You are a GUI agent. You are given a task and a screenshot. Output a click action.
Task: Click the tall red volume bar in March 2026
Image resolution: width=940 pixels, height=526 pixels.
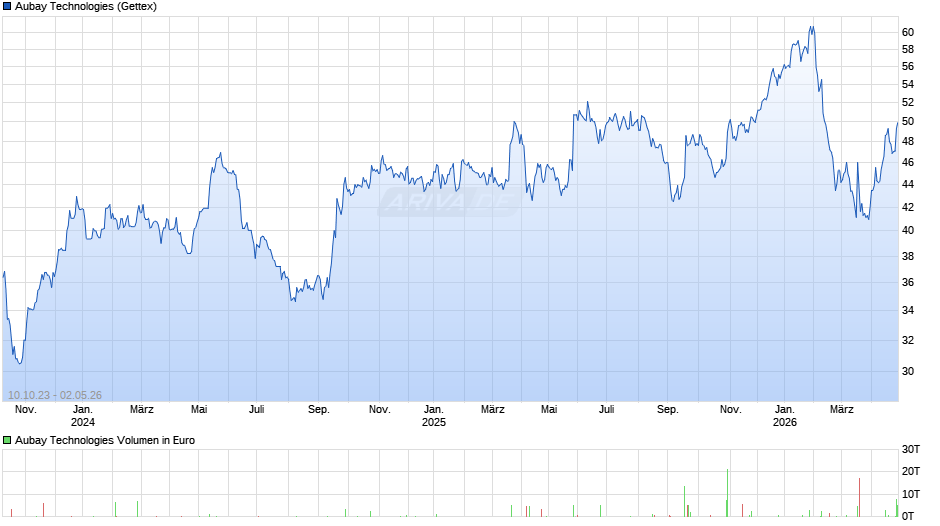point(859,497)
